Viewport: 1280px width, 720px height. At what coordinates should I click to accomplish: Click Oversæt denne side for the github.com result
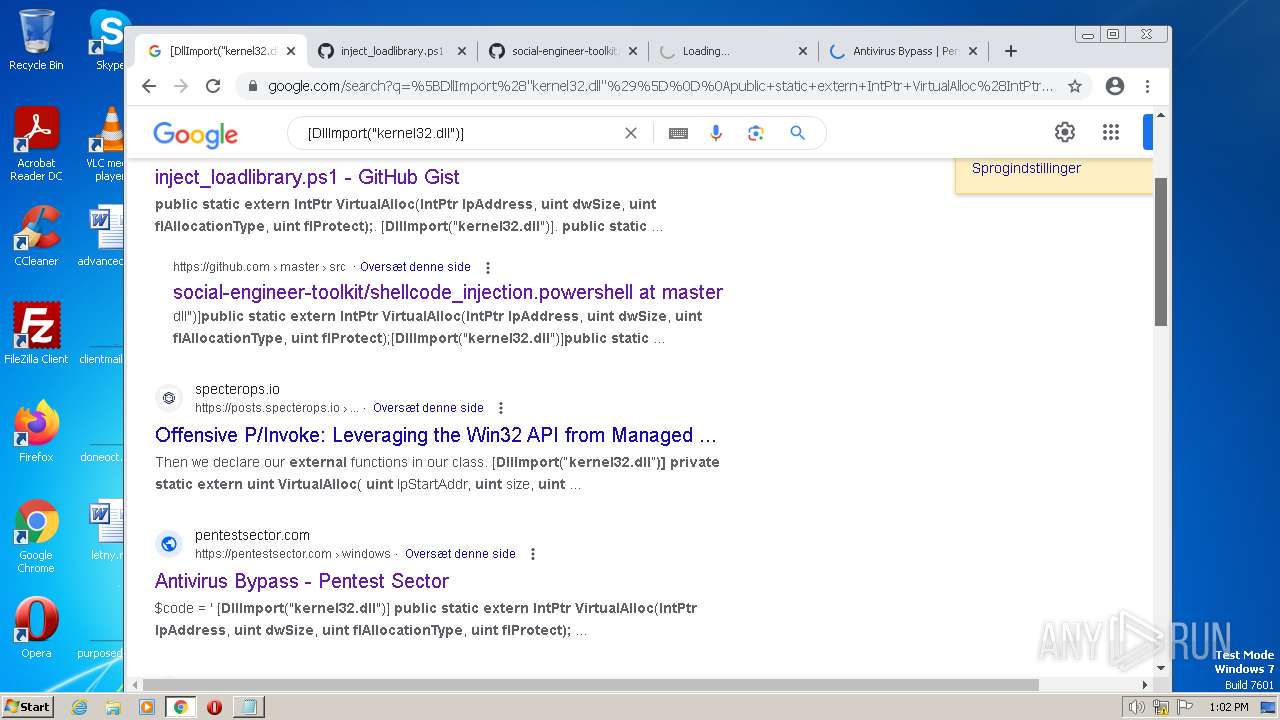(x=415, y=267)
